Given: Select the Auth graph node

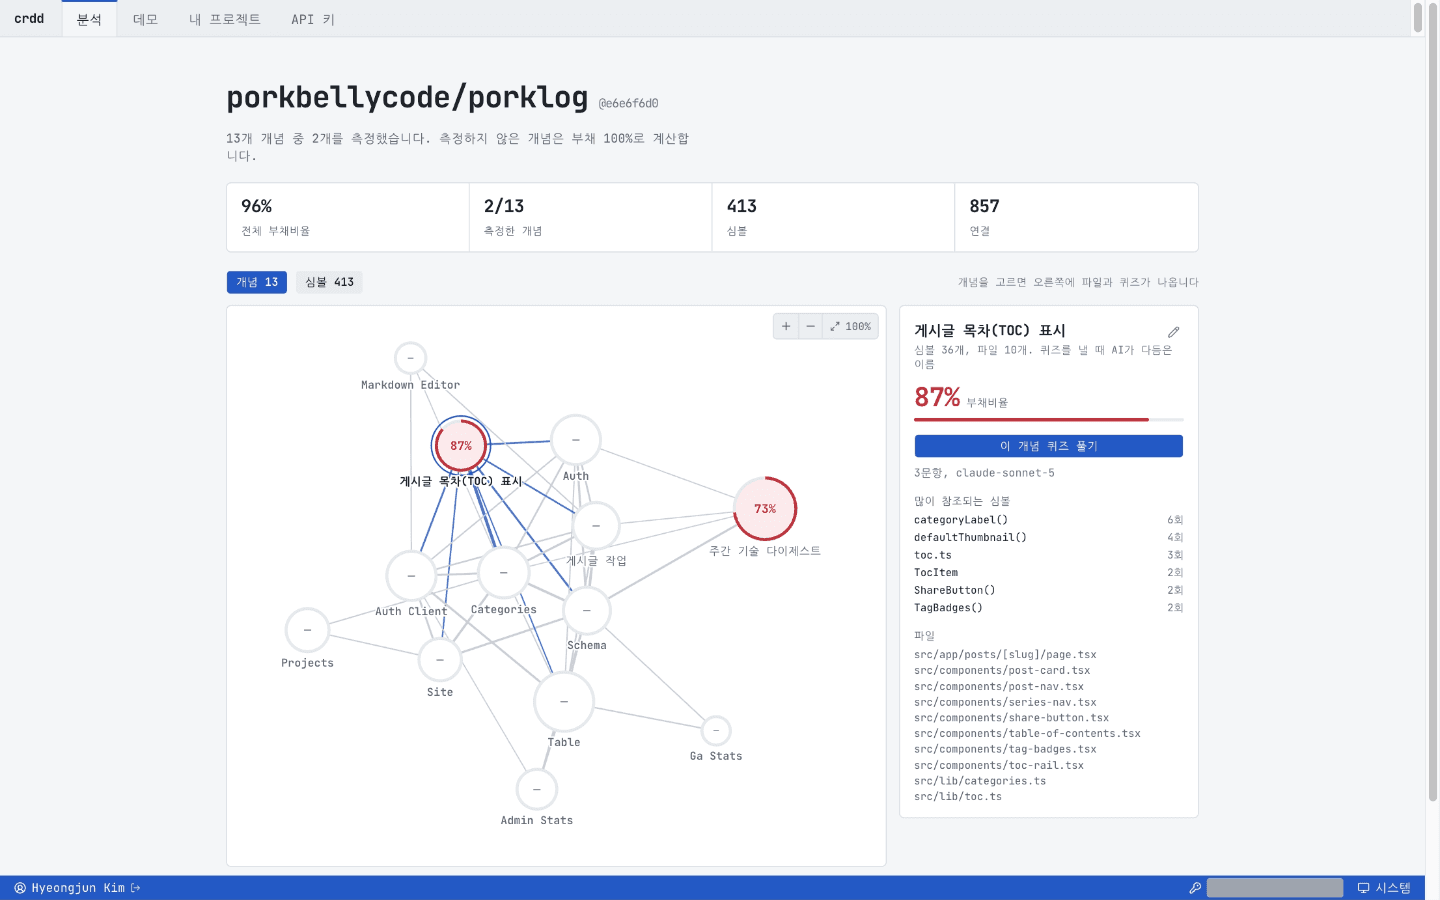Looking at the screenshot, I should coord(576,440).
